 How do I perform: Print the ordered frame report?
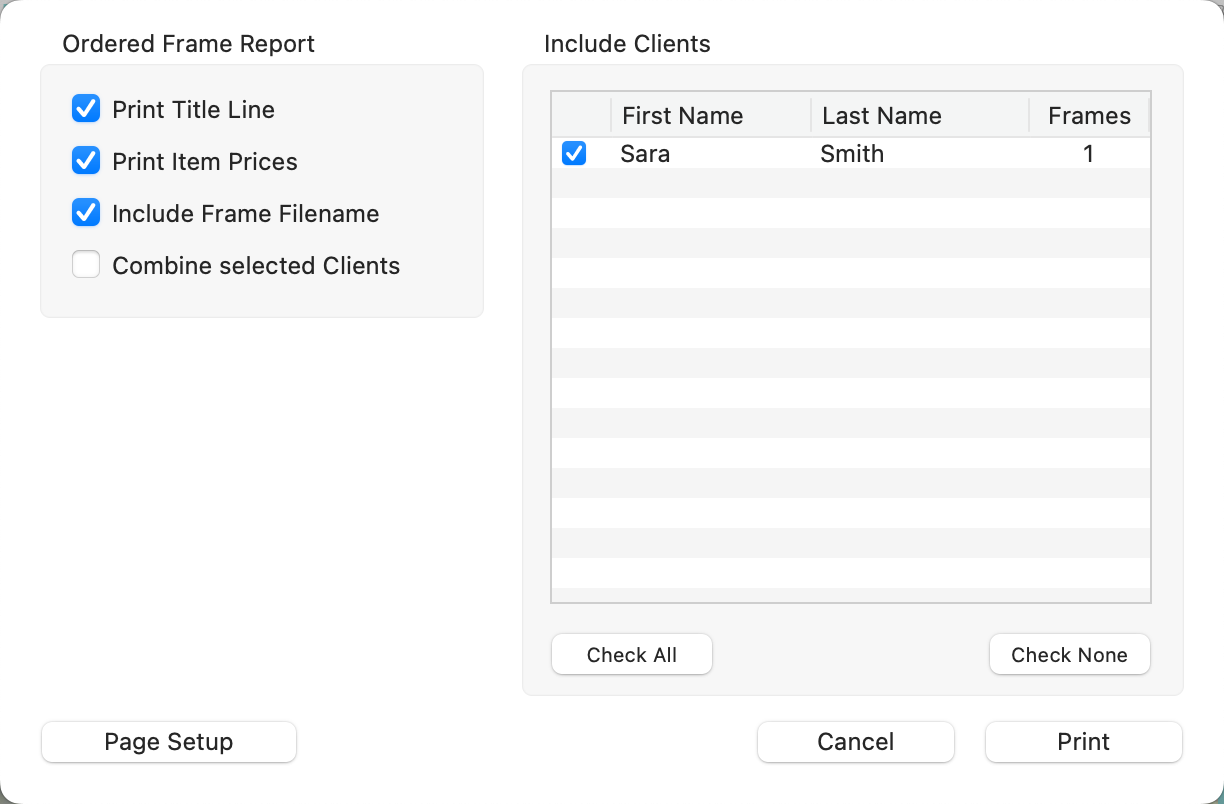click(1083, 742)
